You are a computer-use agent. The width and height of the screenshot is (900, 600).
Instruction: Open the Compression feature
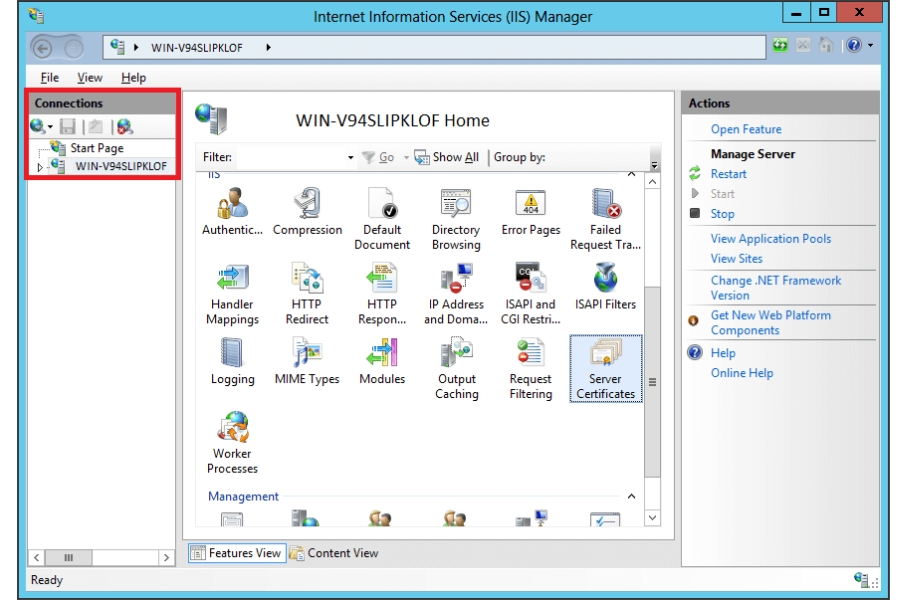pos(307,211)
